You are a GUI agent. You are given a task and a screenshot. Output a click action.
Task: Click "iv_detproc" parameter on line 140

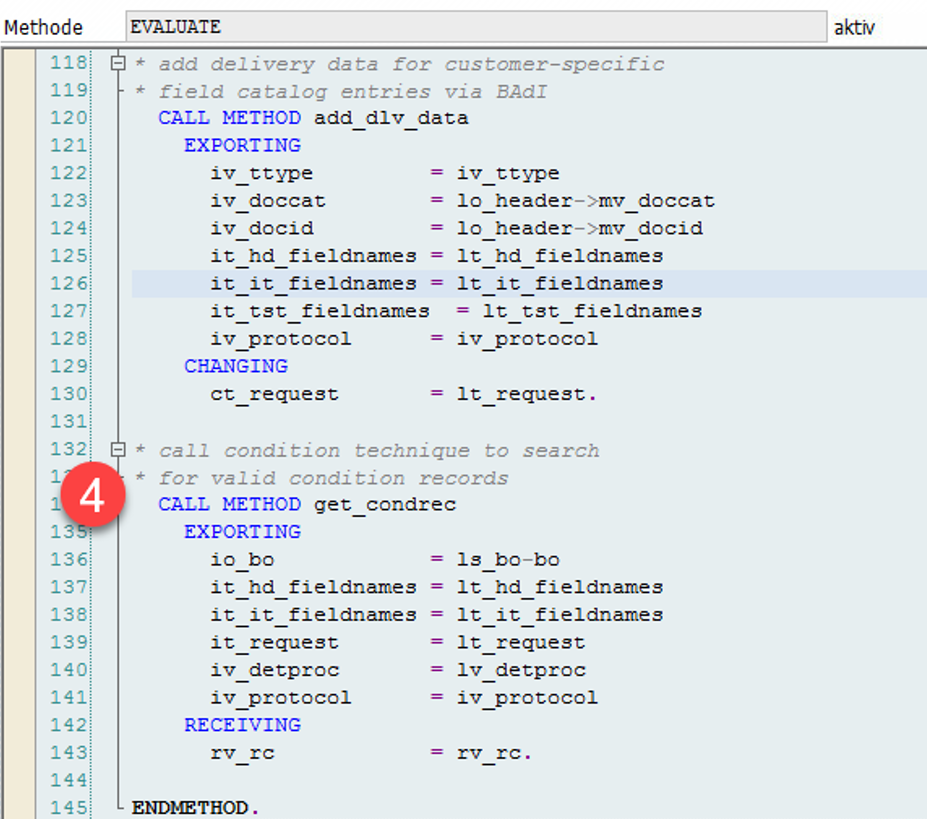[x=275, y=670]
